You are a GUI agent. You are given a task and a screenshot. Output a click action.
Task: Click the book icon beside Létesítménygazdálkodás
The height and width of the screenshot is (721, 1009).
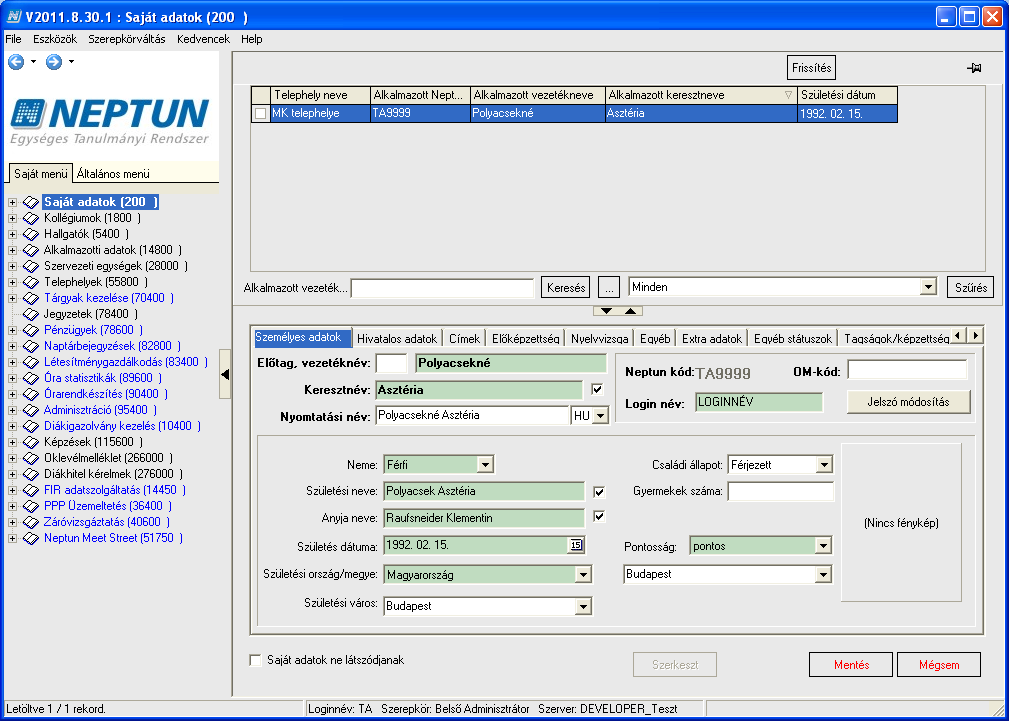point(31,362)
